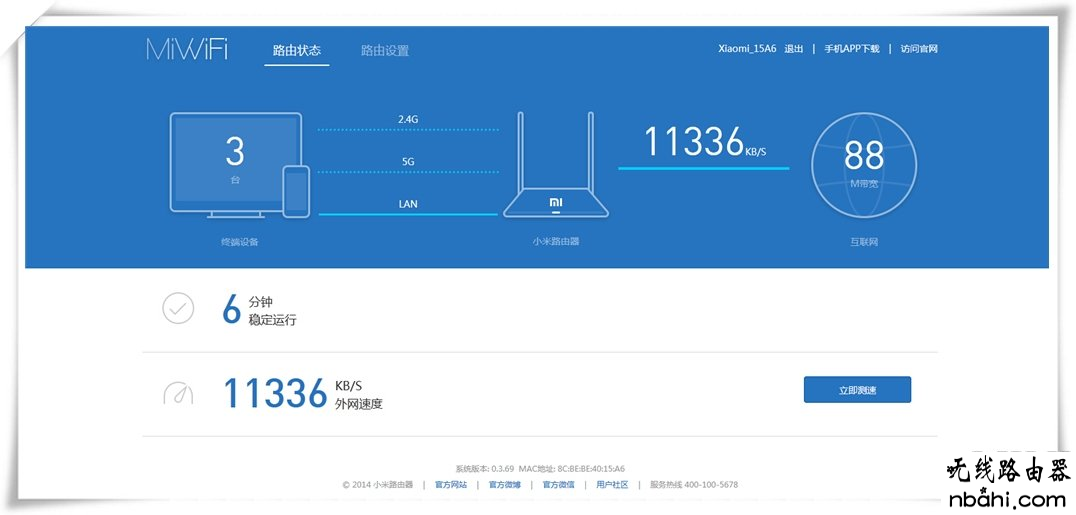This screenshot has width=1076, height=515.
Task: Click the checkmark uptime status icon
Action: (x=178, y=308)
